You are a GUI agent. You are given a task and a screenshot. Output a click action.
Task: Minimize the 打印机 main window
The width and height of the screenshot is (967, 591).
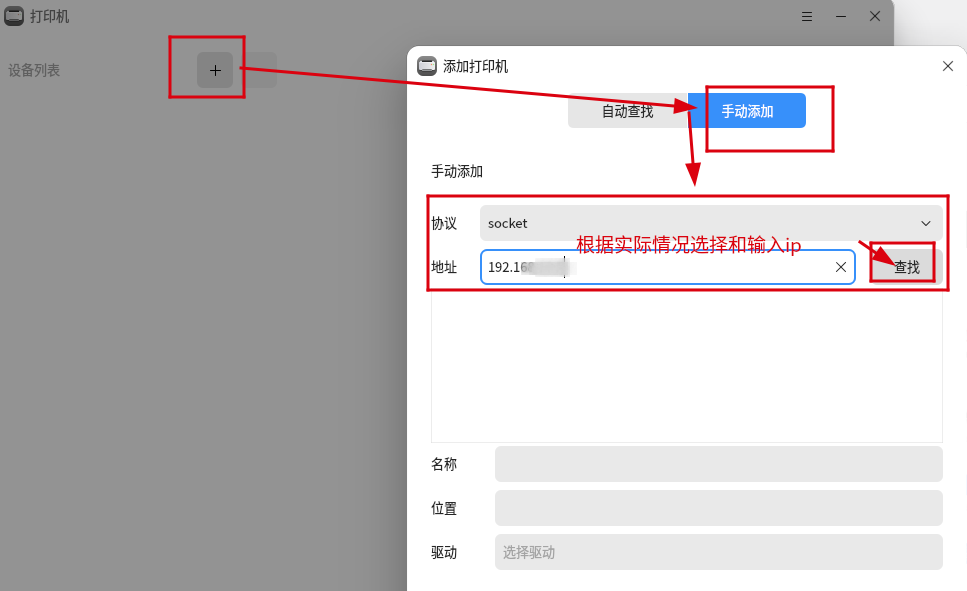841,16
